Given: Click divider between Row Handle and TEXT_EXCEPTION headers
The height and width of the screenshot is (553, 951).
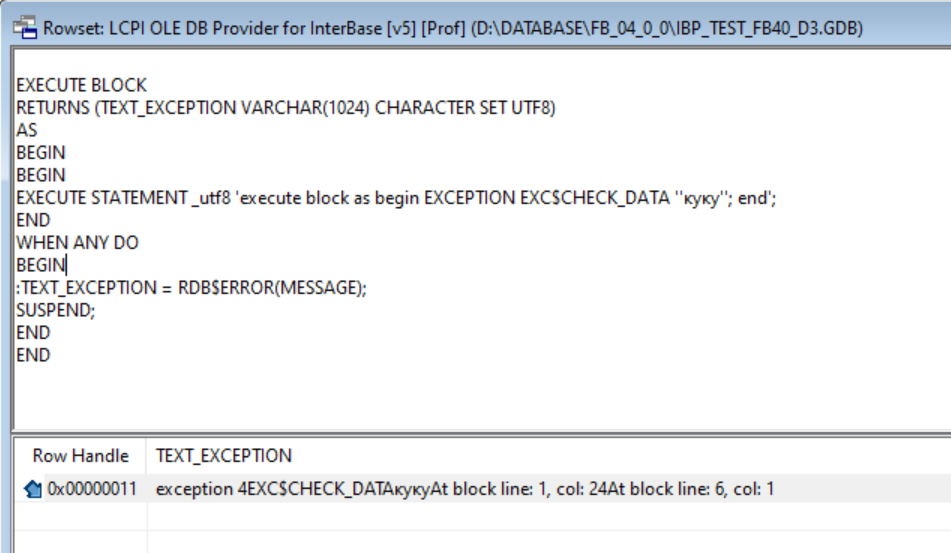Looking at the screenshot, I should (146, 456).
